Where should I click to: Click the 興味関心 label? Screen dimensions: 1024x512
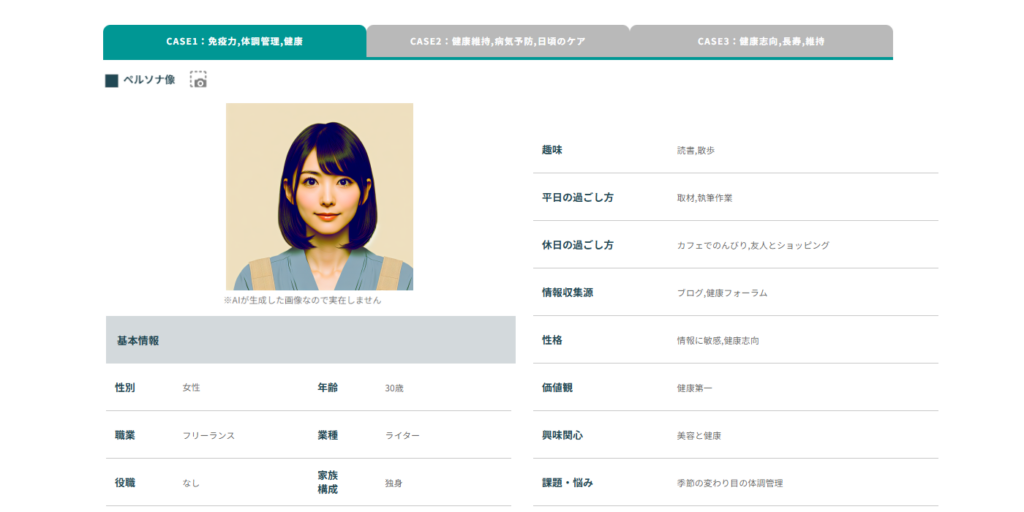click(x=562, y=435)
